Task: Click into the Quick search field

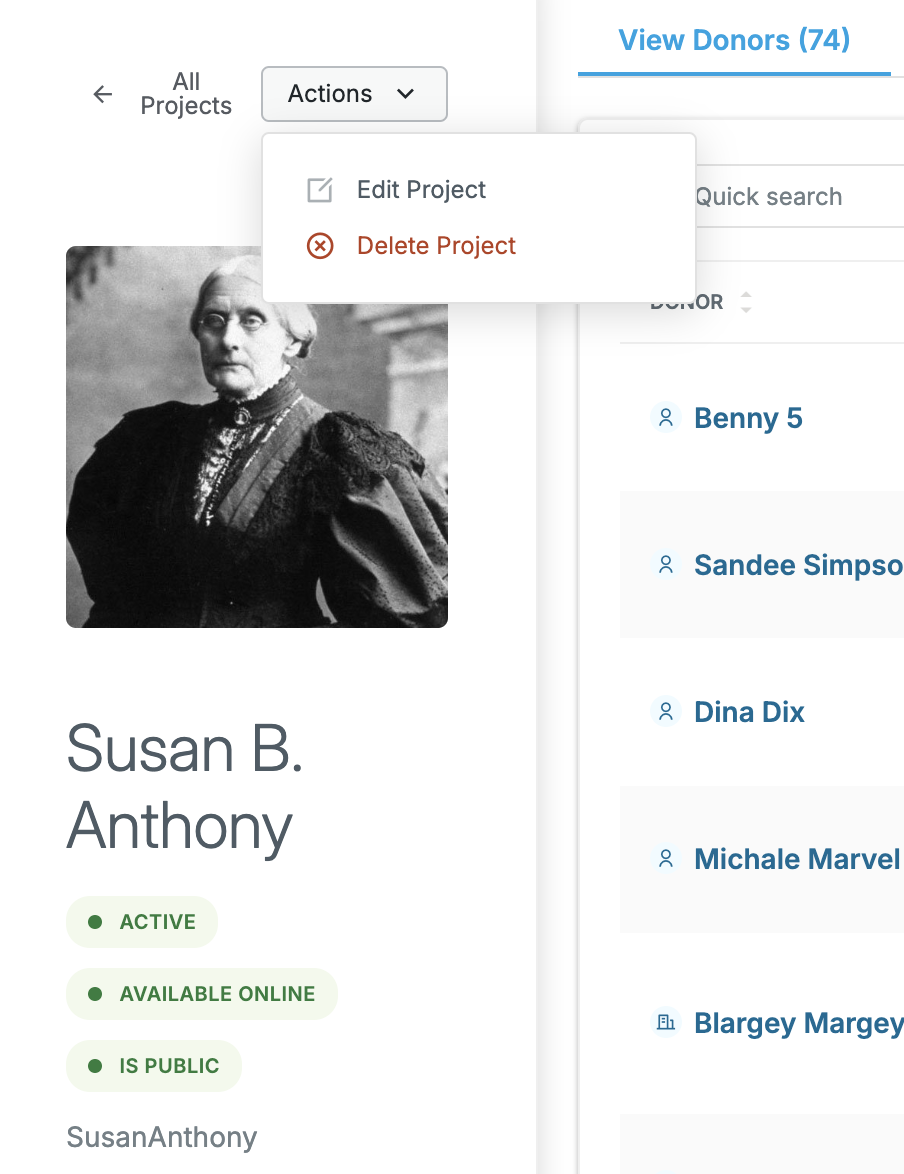Action: 798,196
